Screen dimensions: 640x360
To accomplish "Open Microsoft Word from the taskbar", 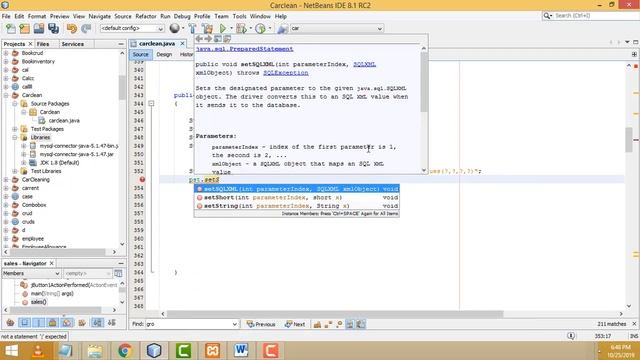I will (x=241, y=350).
